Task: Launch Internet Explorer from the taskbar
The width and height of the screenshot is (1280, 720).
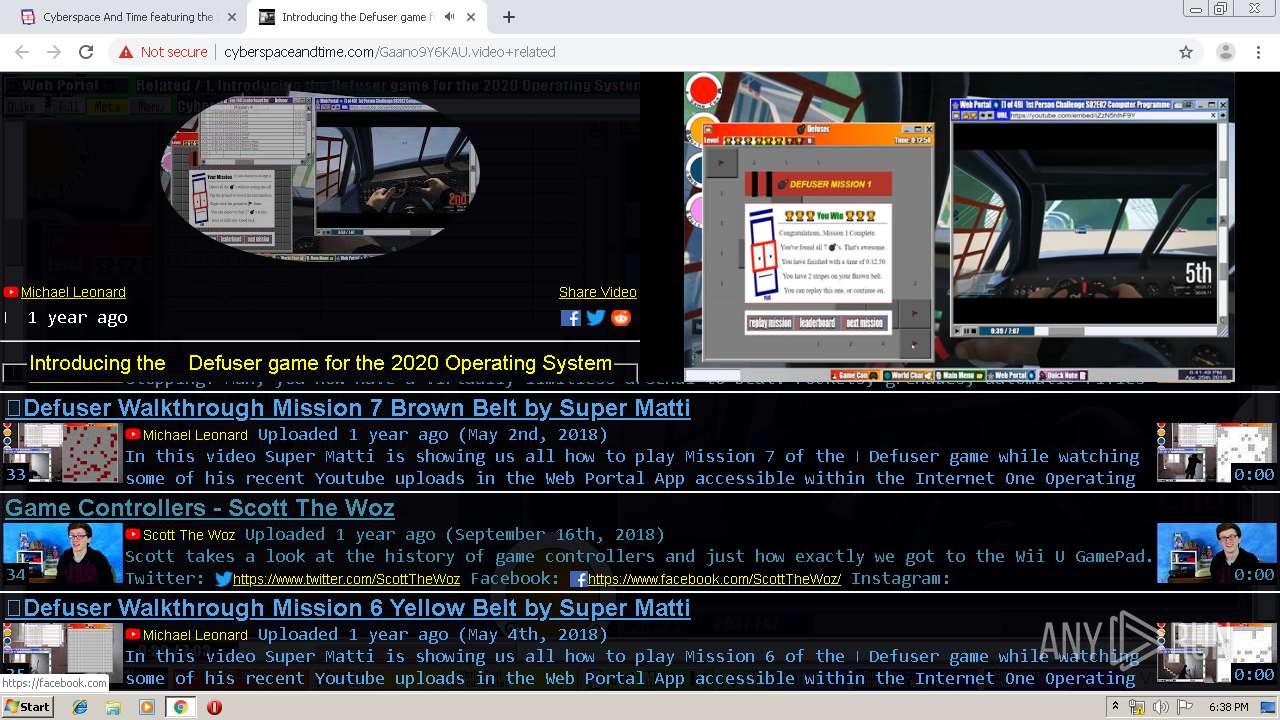Action: [80, 707]
